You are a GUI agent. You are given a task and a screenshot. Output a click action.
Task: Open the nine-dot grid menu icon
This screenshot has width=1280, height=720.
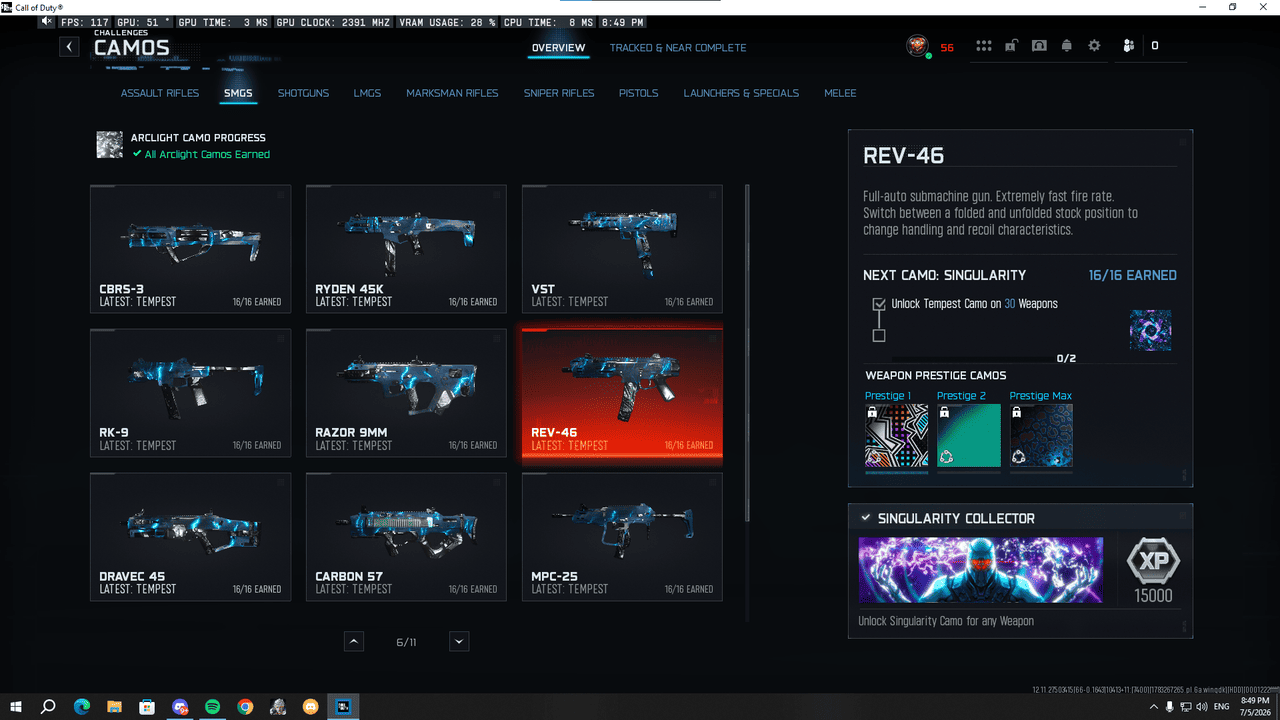984,46
